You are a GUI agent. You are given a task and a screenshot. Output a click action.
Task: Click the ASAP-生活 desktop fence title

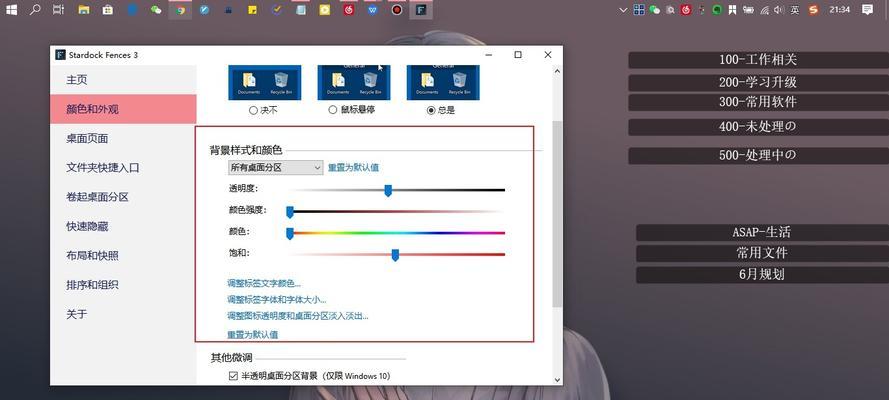tap(762, 232)
